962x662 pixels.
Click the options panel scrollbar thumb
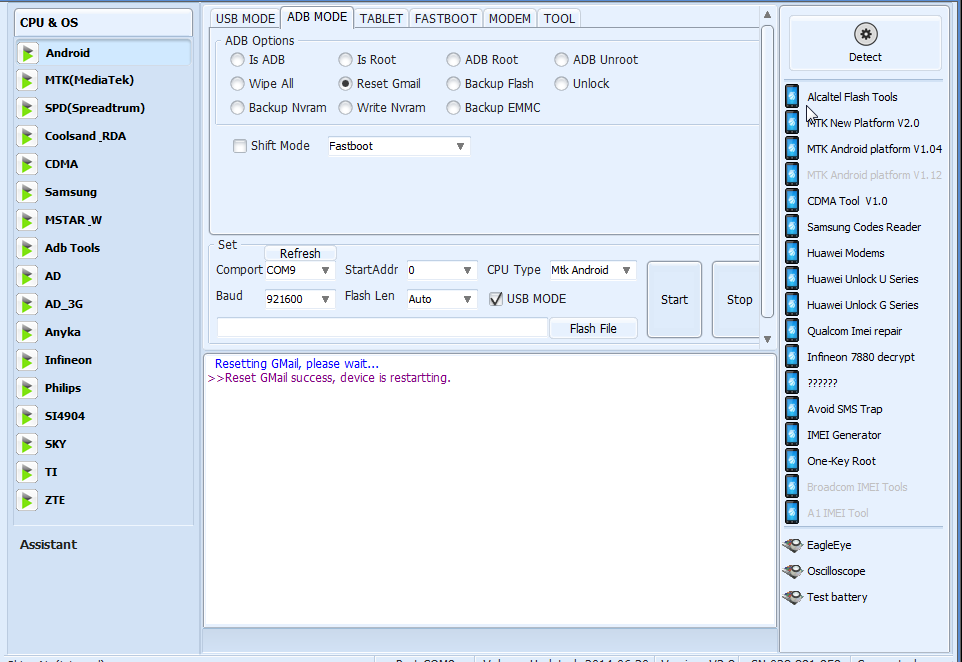pos(767,172)
